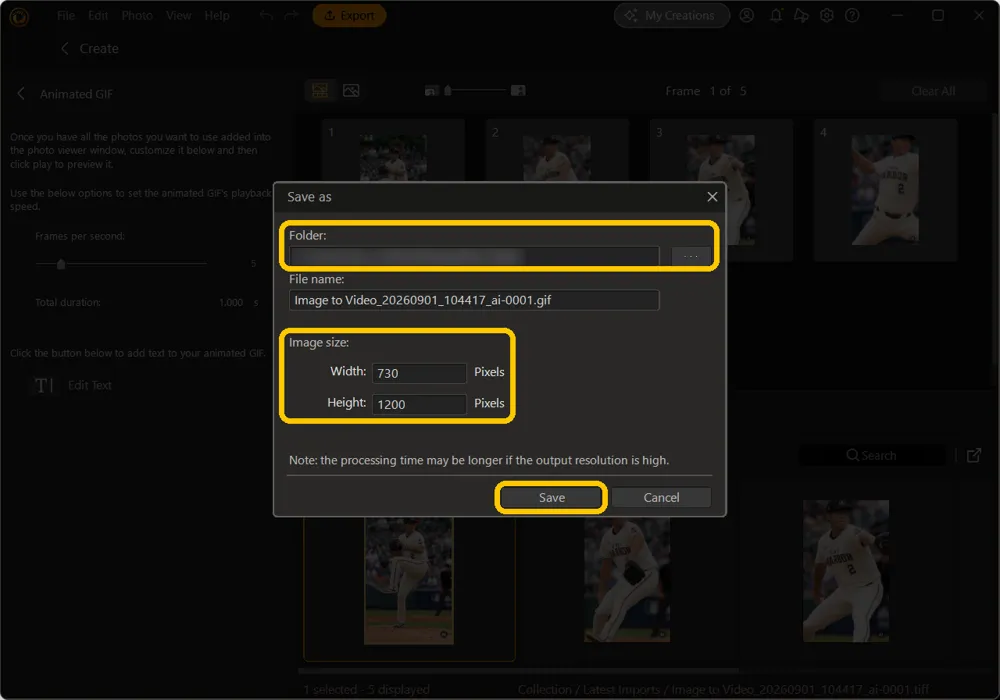Click the play store icon next to bell
The width and height of the screenshot is (1000, 700).
801,15
